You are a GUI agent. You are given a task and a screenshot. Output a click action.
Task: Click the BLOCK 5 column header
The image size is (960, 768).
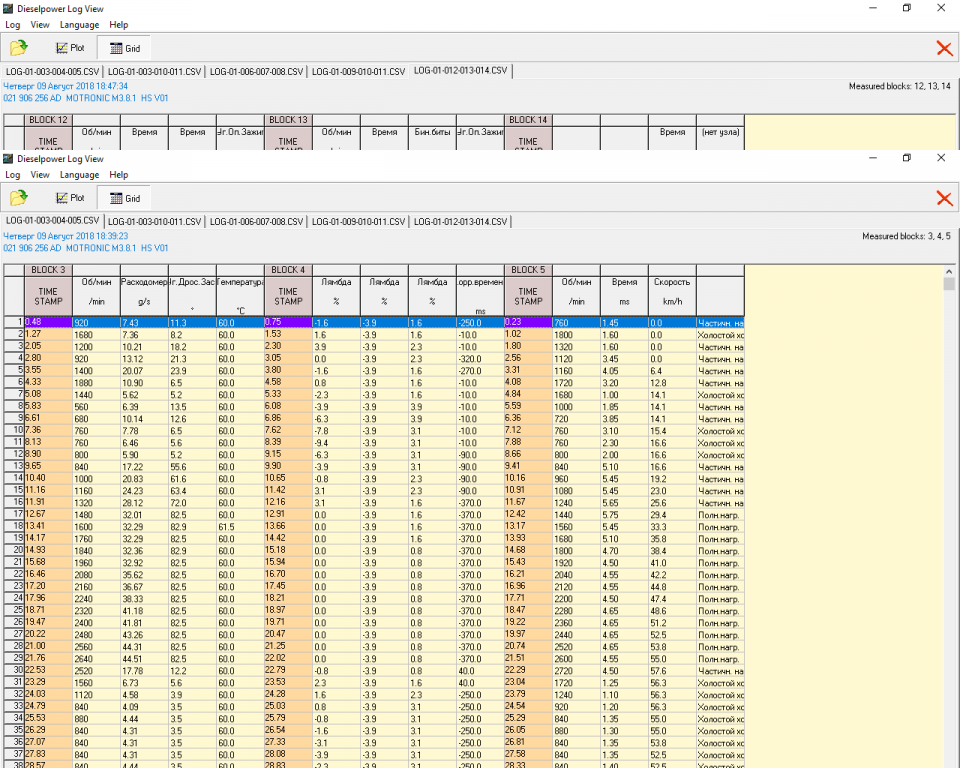pos(528,270)
